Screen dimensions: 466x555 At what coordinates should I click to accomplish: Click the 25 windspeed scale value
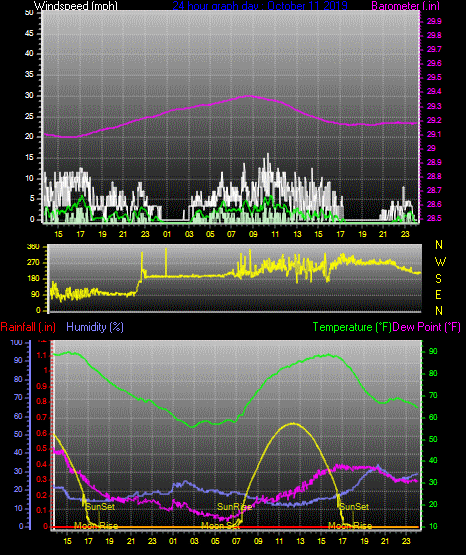(29, 116)
